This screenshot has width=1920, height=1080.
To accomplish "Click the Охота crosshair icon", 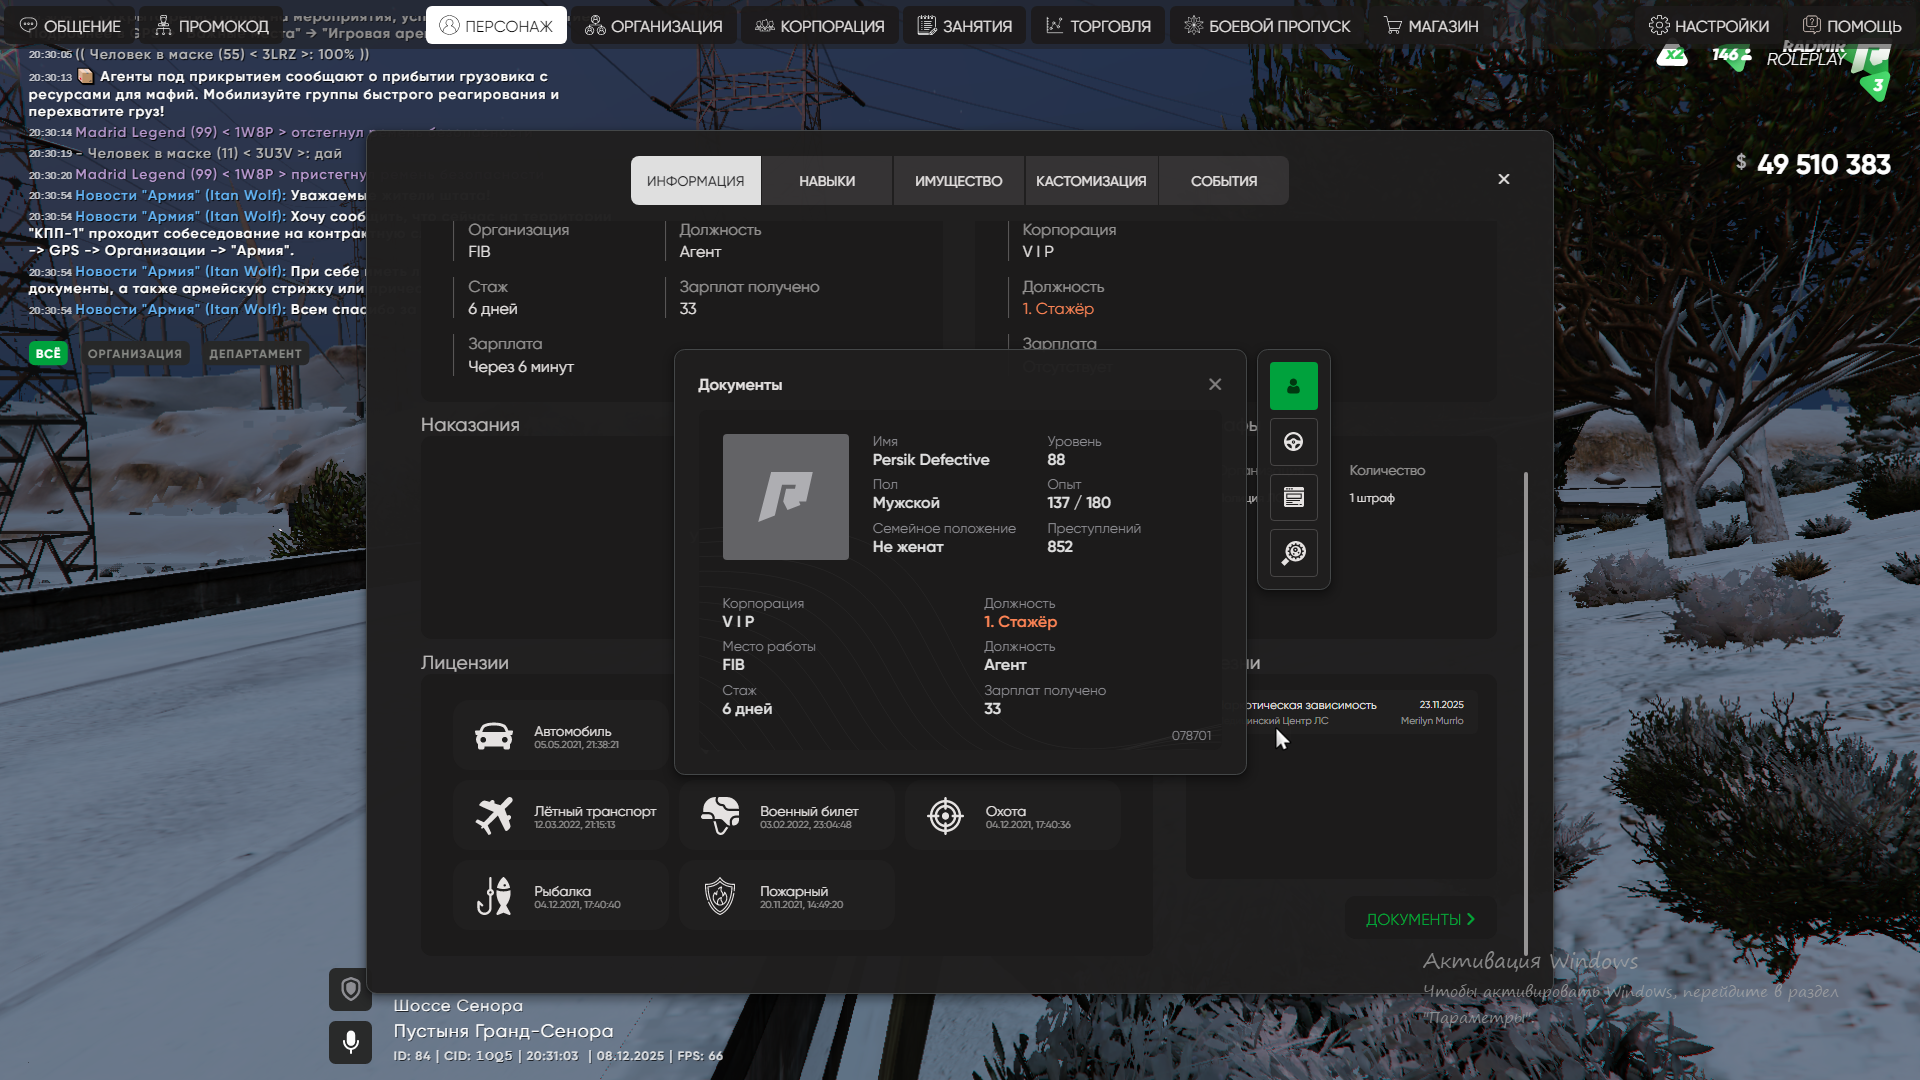I will tap(945, 816).
